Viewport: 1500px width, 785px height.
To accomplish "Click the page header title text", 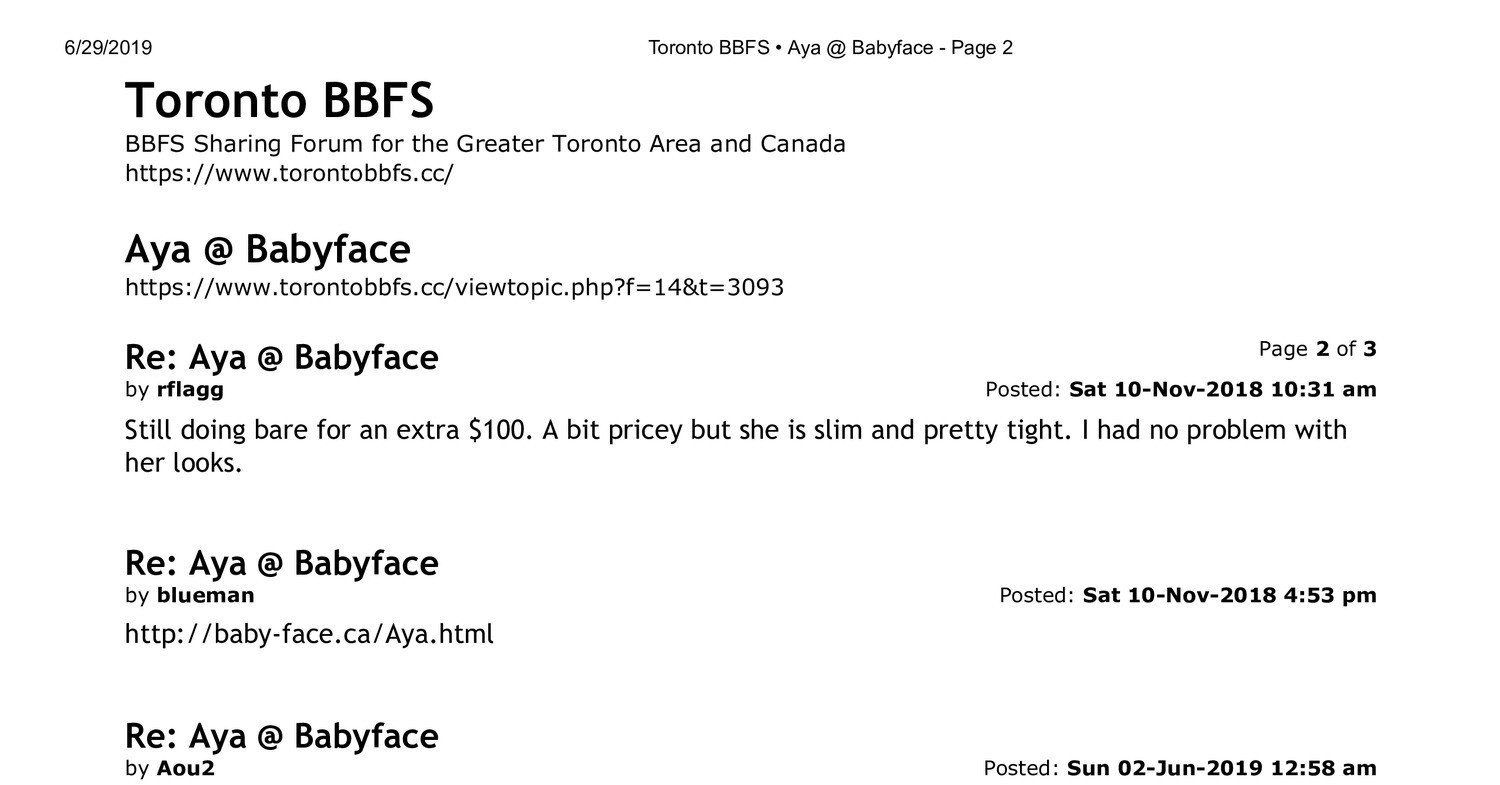I will (x=830, y=48).
